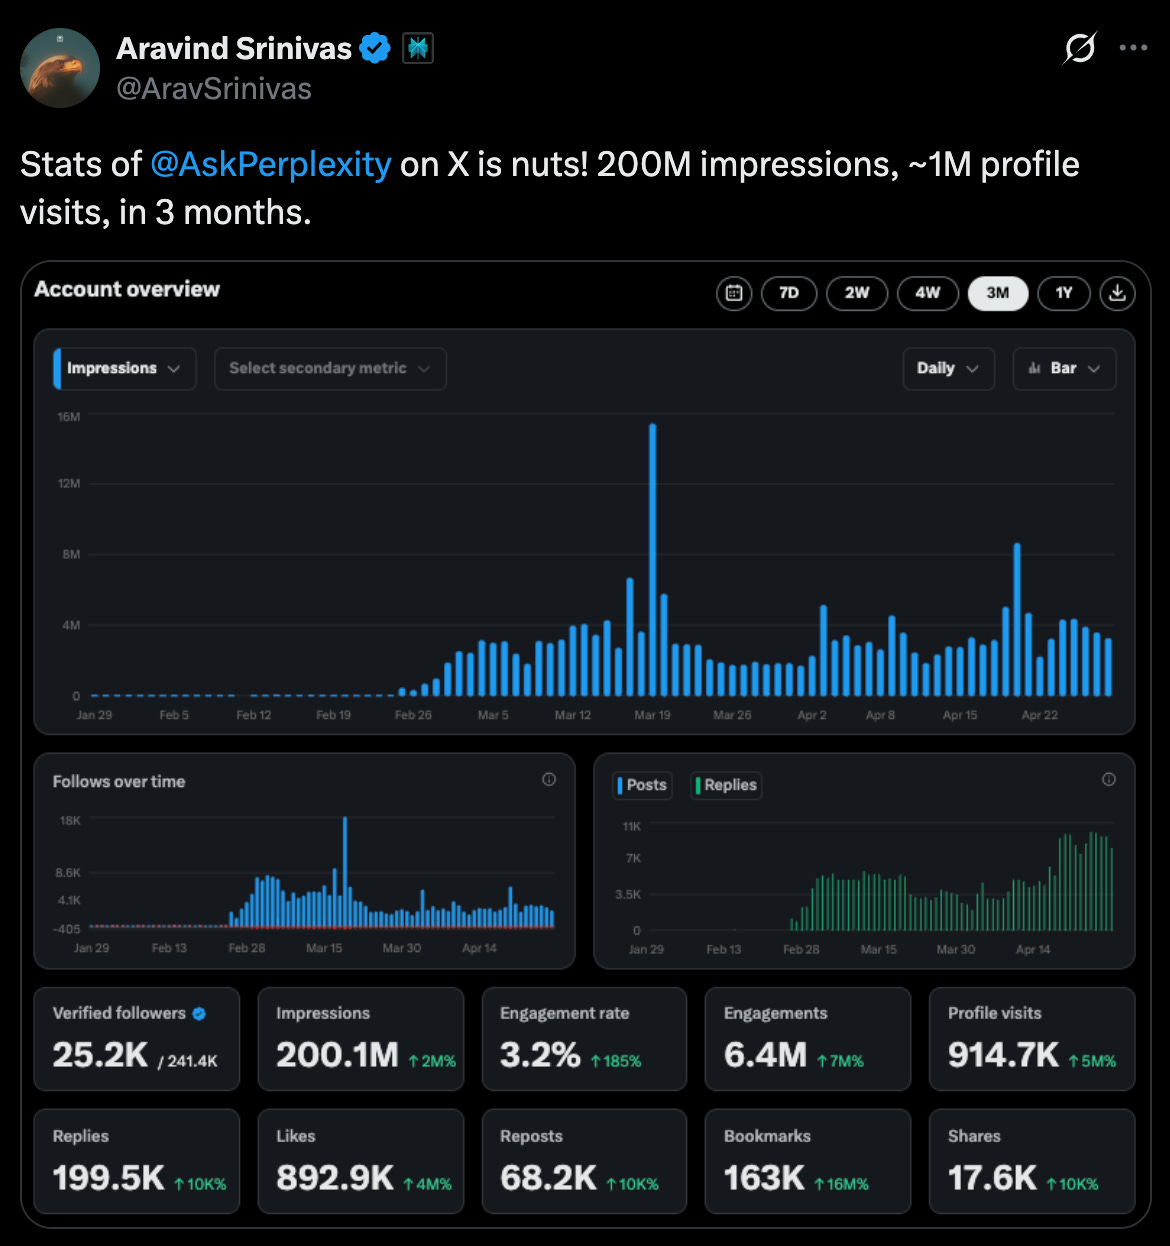This screenshot has width=1170, height=1246.
Task: Click the info icon on Posts/Replies chart
Action: click(x=1109, y=780)
